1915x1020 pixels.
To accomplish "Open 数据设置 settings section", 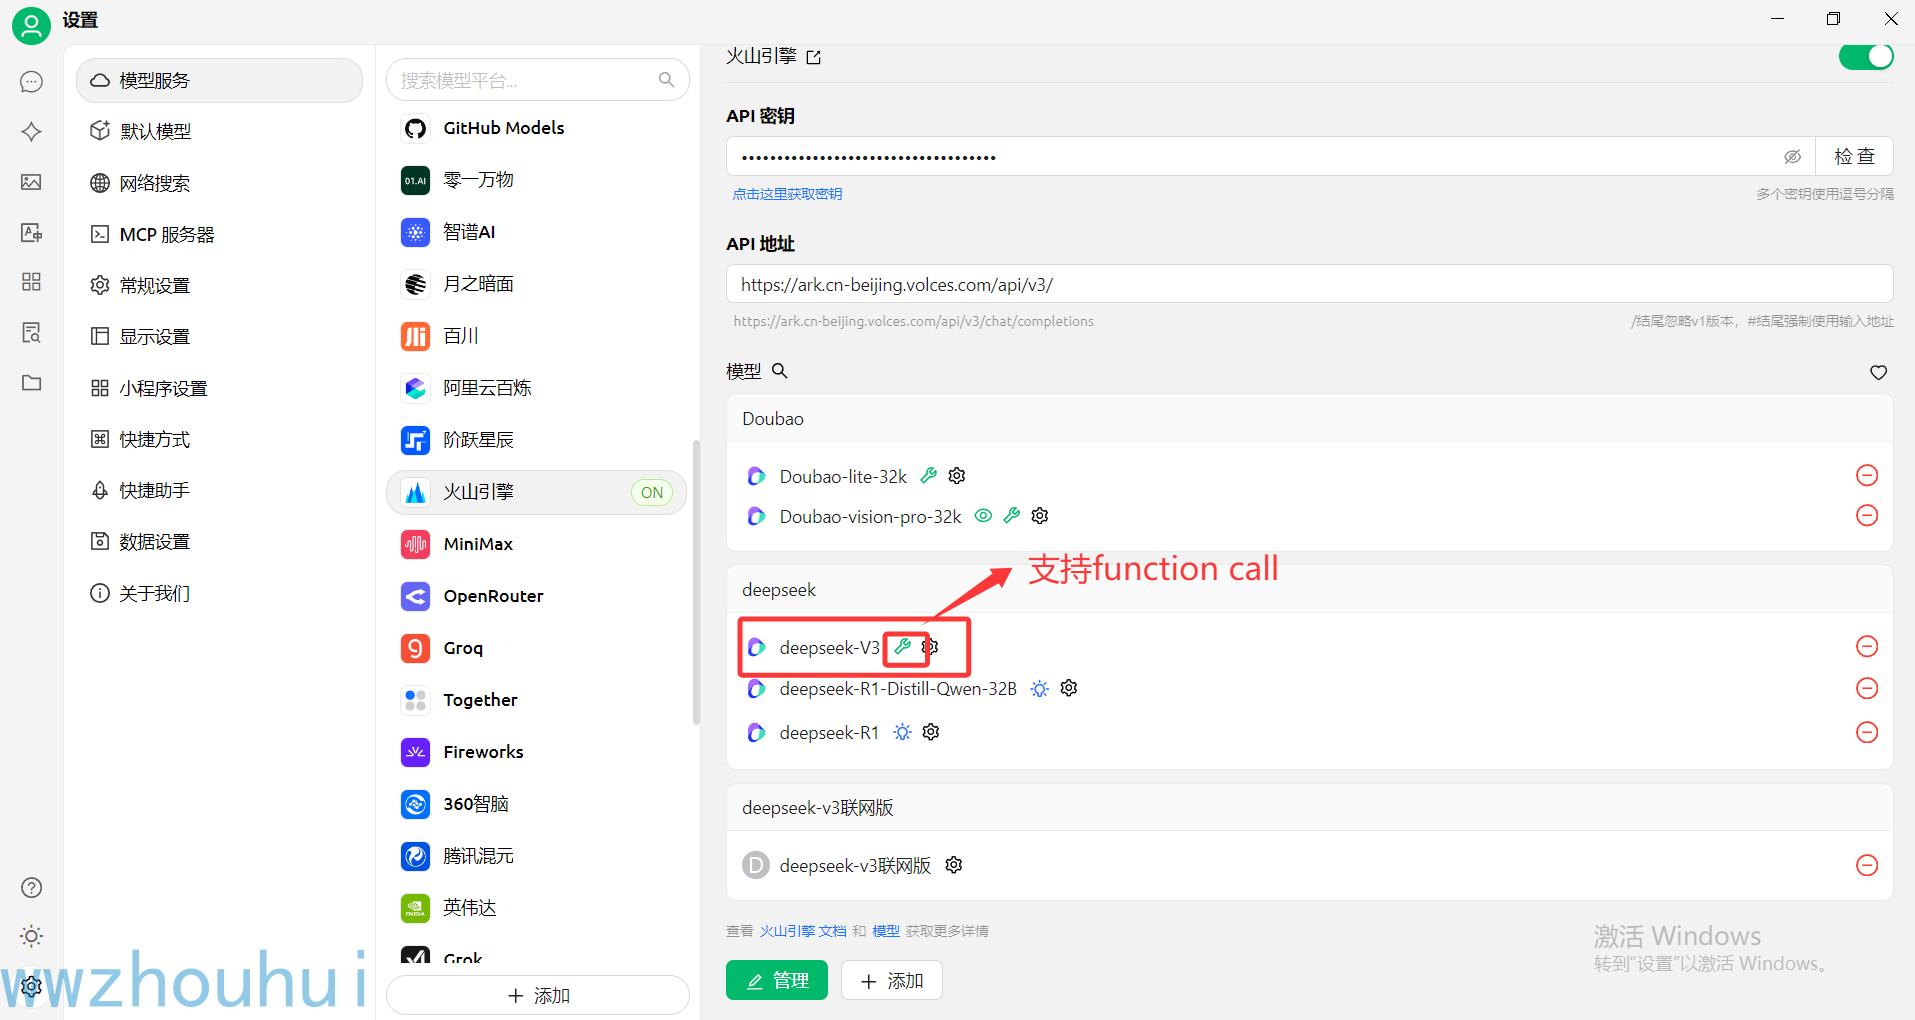I will click(219, 541).
